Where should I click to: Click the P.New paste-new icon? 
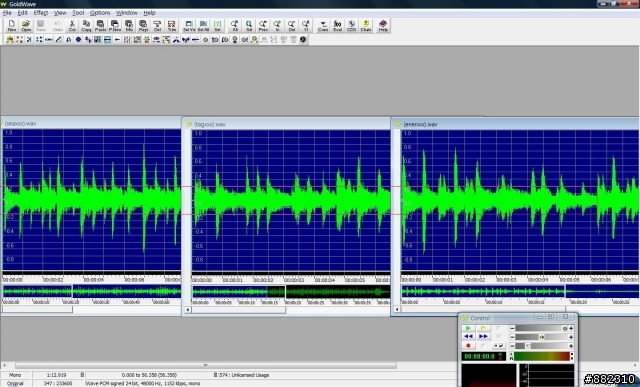coord(115,26)
